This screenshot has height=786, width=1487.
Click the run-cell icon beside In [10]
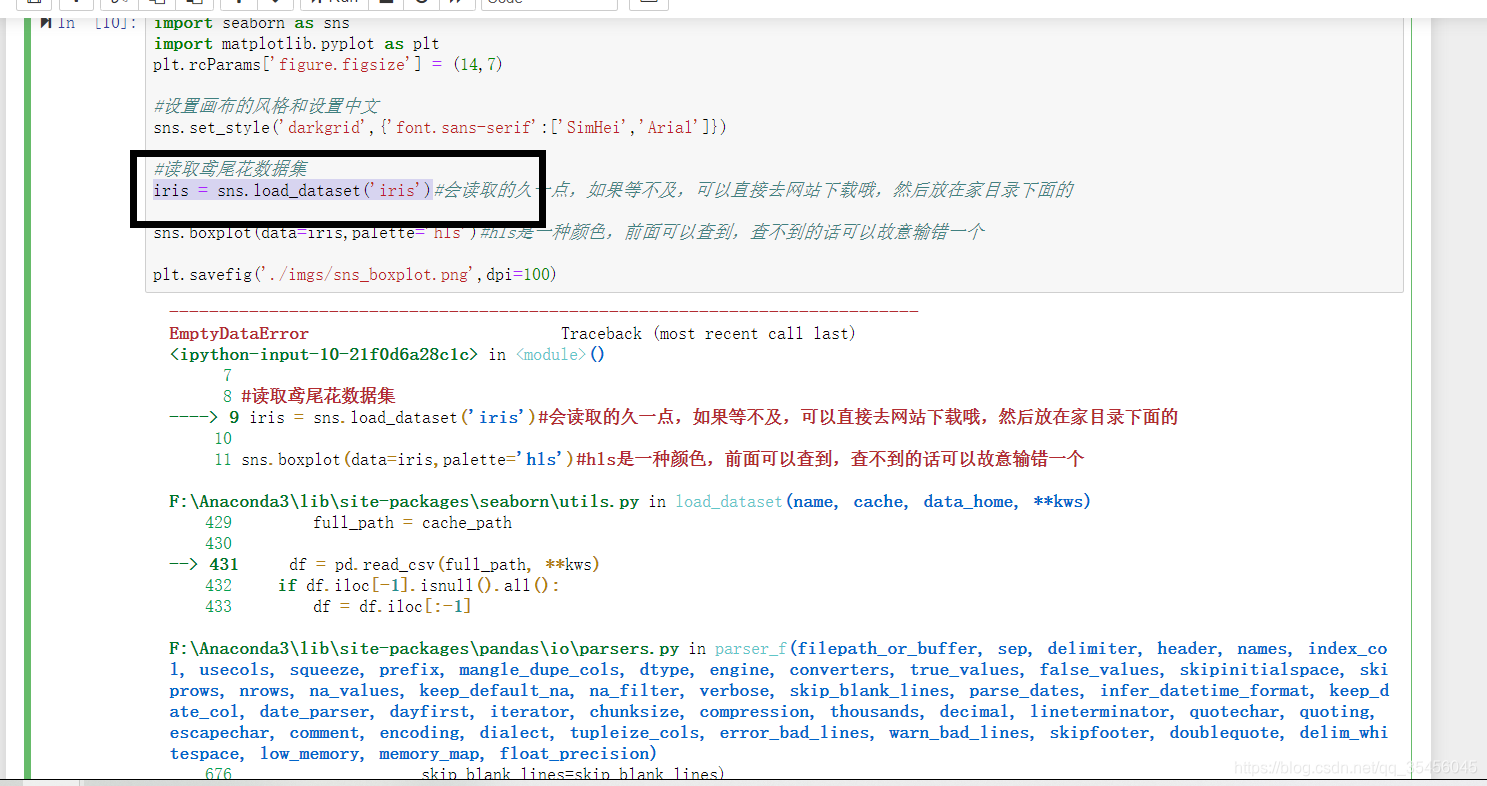[x=46, y=23]
